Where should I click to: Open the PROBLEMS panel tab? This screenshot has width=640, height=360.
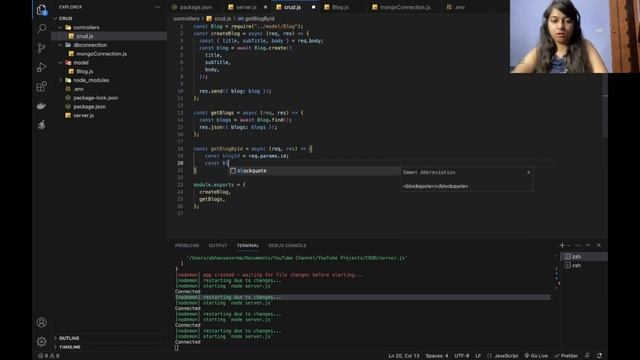(187, 245)
